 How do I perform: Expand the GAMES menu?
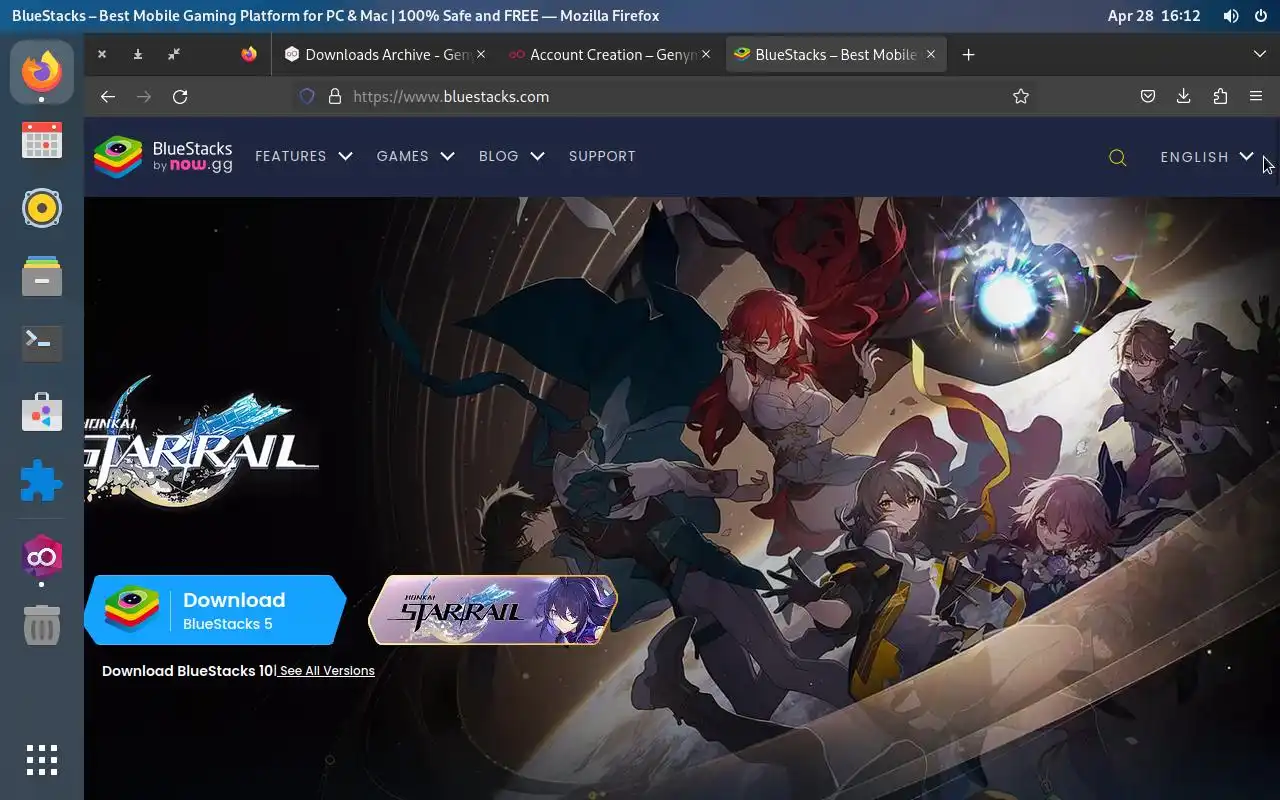click(x=415, y=156)
